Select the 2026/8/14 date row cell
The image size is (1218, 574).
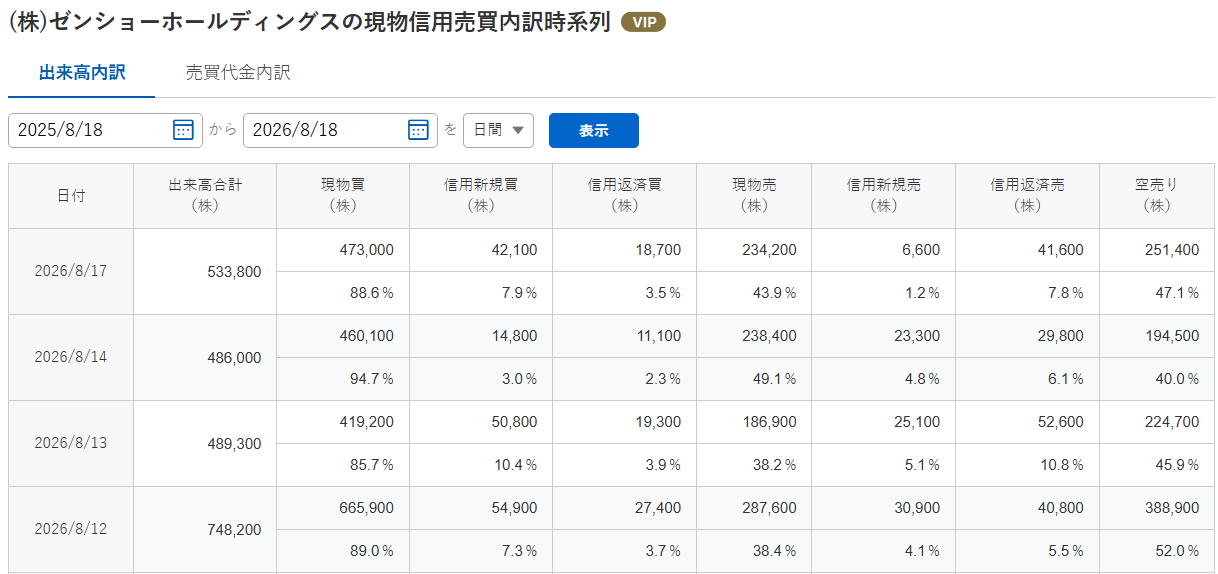coord(71,358)
